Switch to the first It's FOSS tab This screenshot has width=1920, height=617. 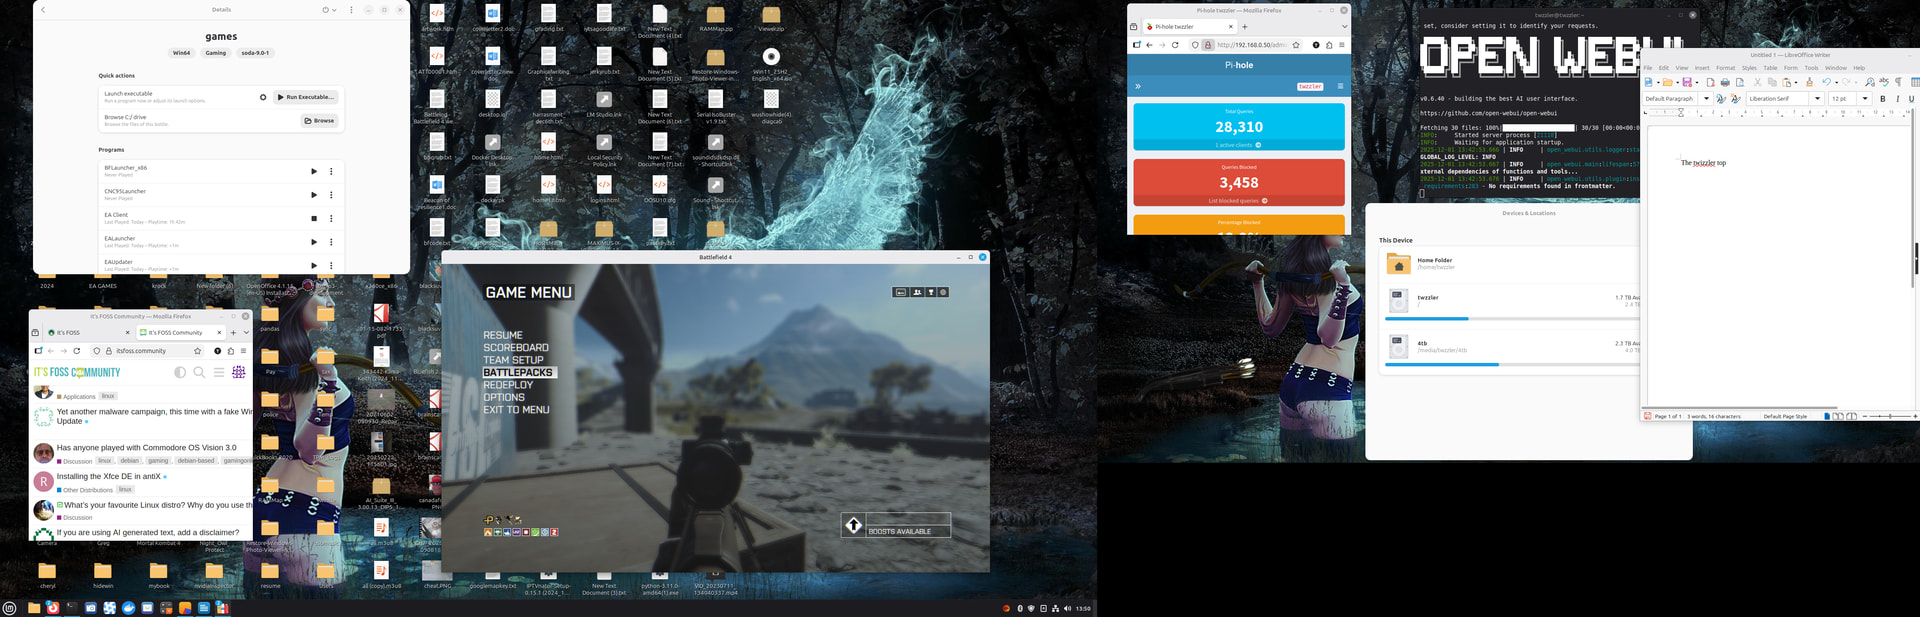(85, 332)
